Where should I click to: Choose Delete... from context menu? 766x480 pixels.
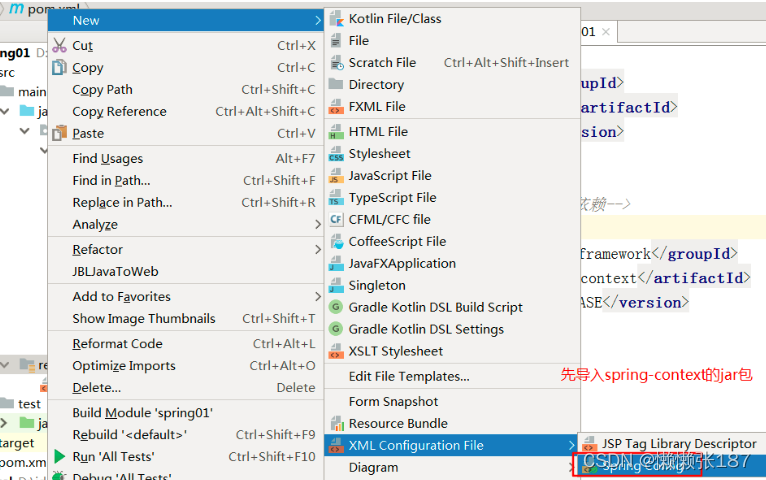[x=186, y=387]
